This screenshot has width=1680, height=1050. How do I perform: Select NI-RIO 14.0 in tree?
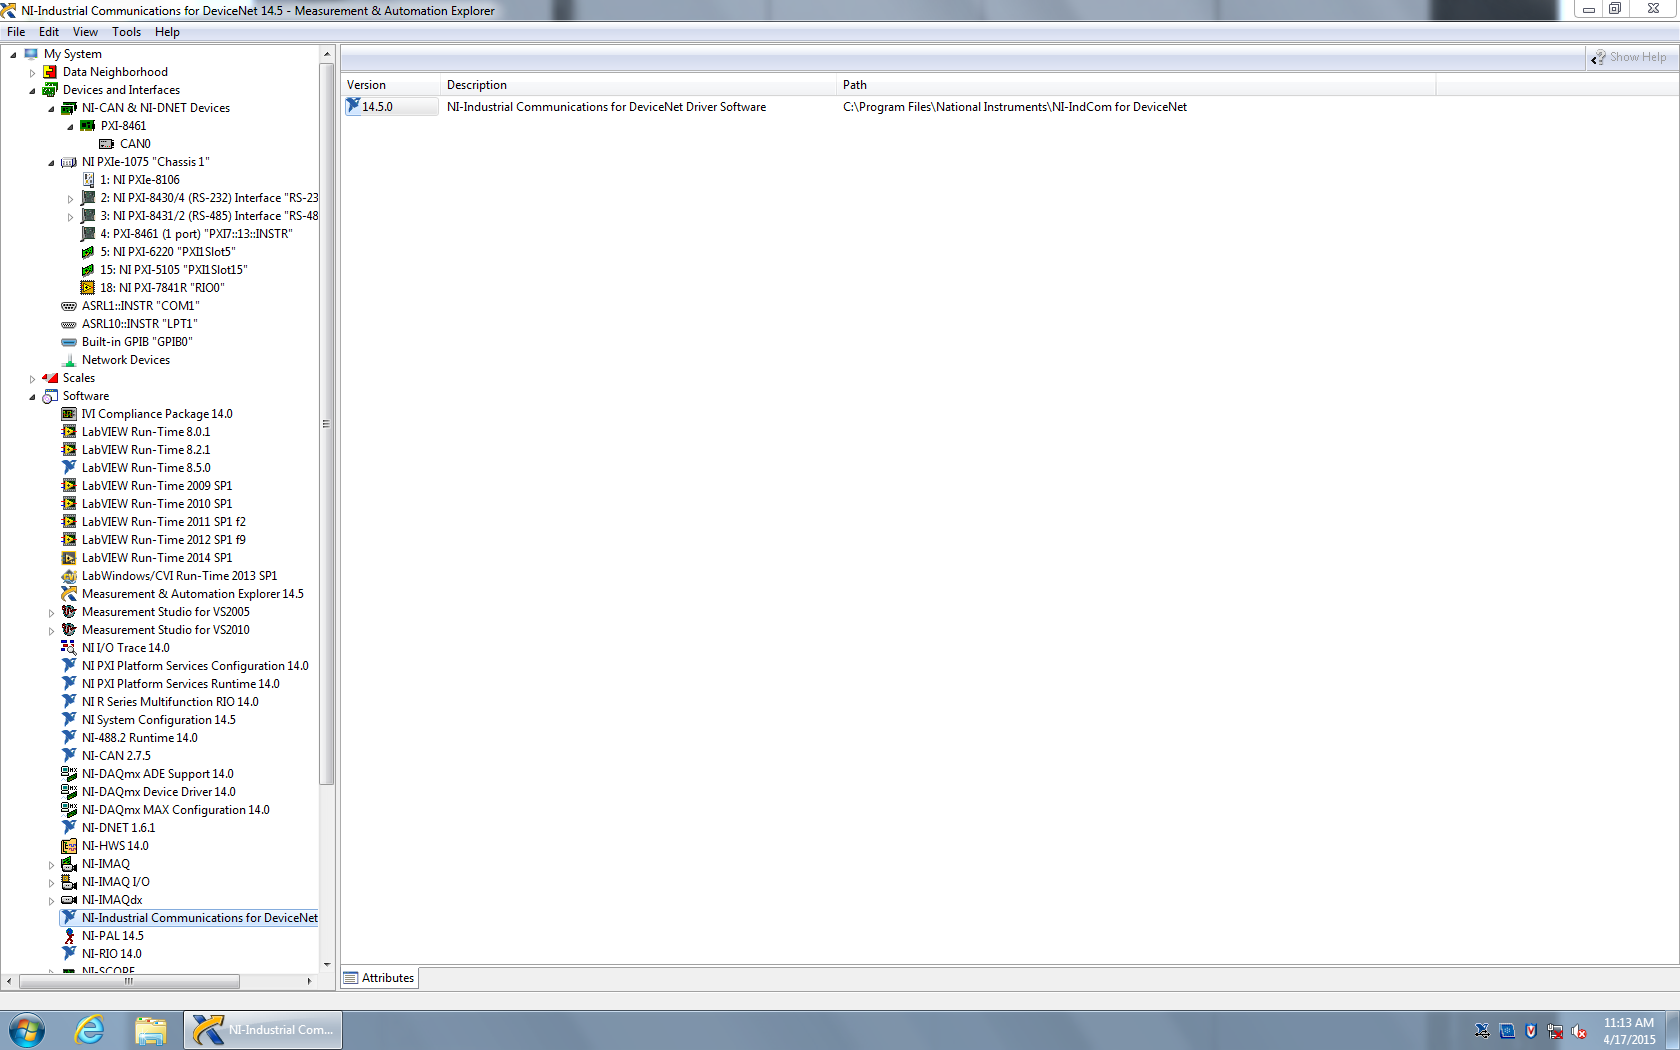tap(112, 954)
